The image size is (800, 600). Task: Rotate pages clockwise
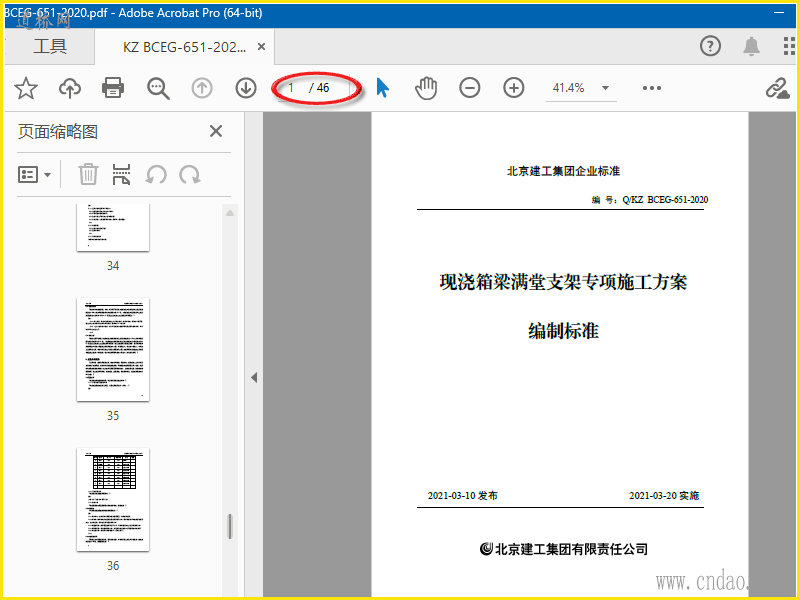pos(190,174)
